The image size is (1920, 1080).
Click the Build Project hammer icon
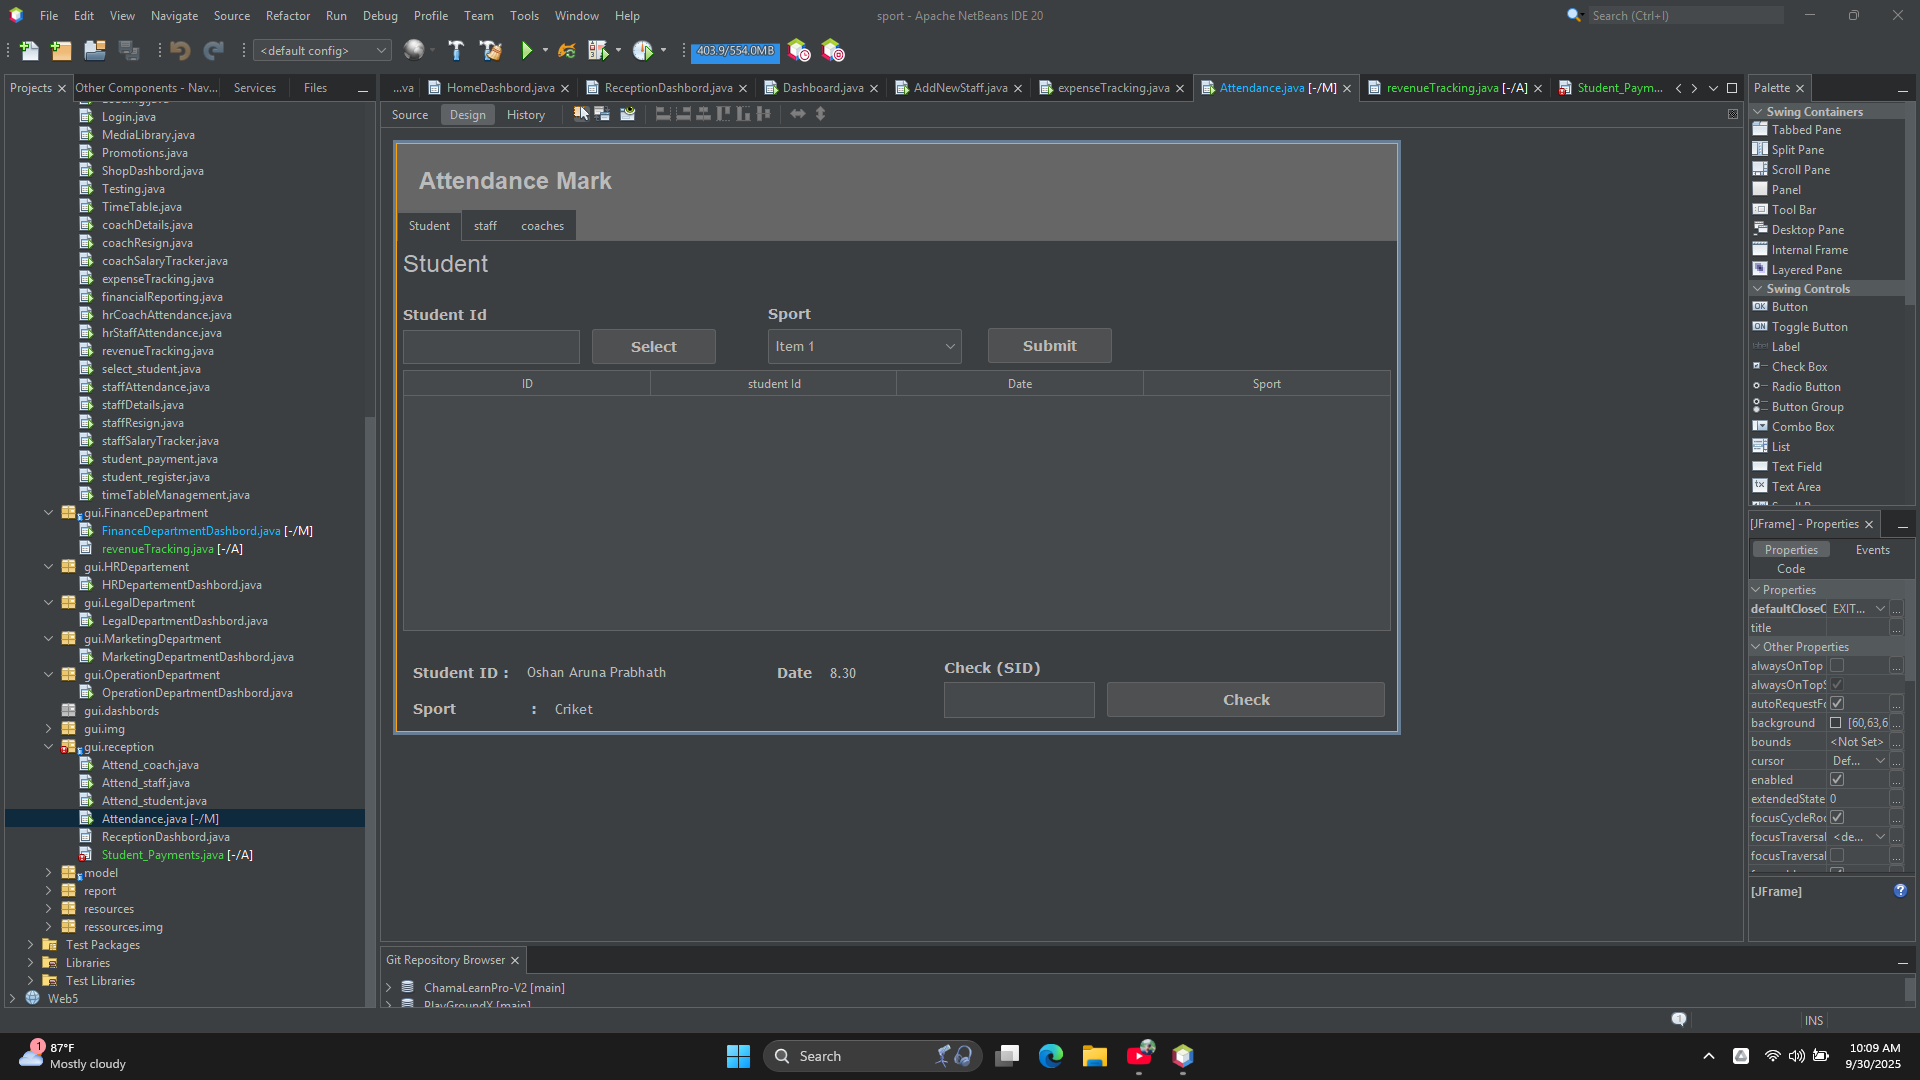(x=456, y=51)
